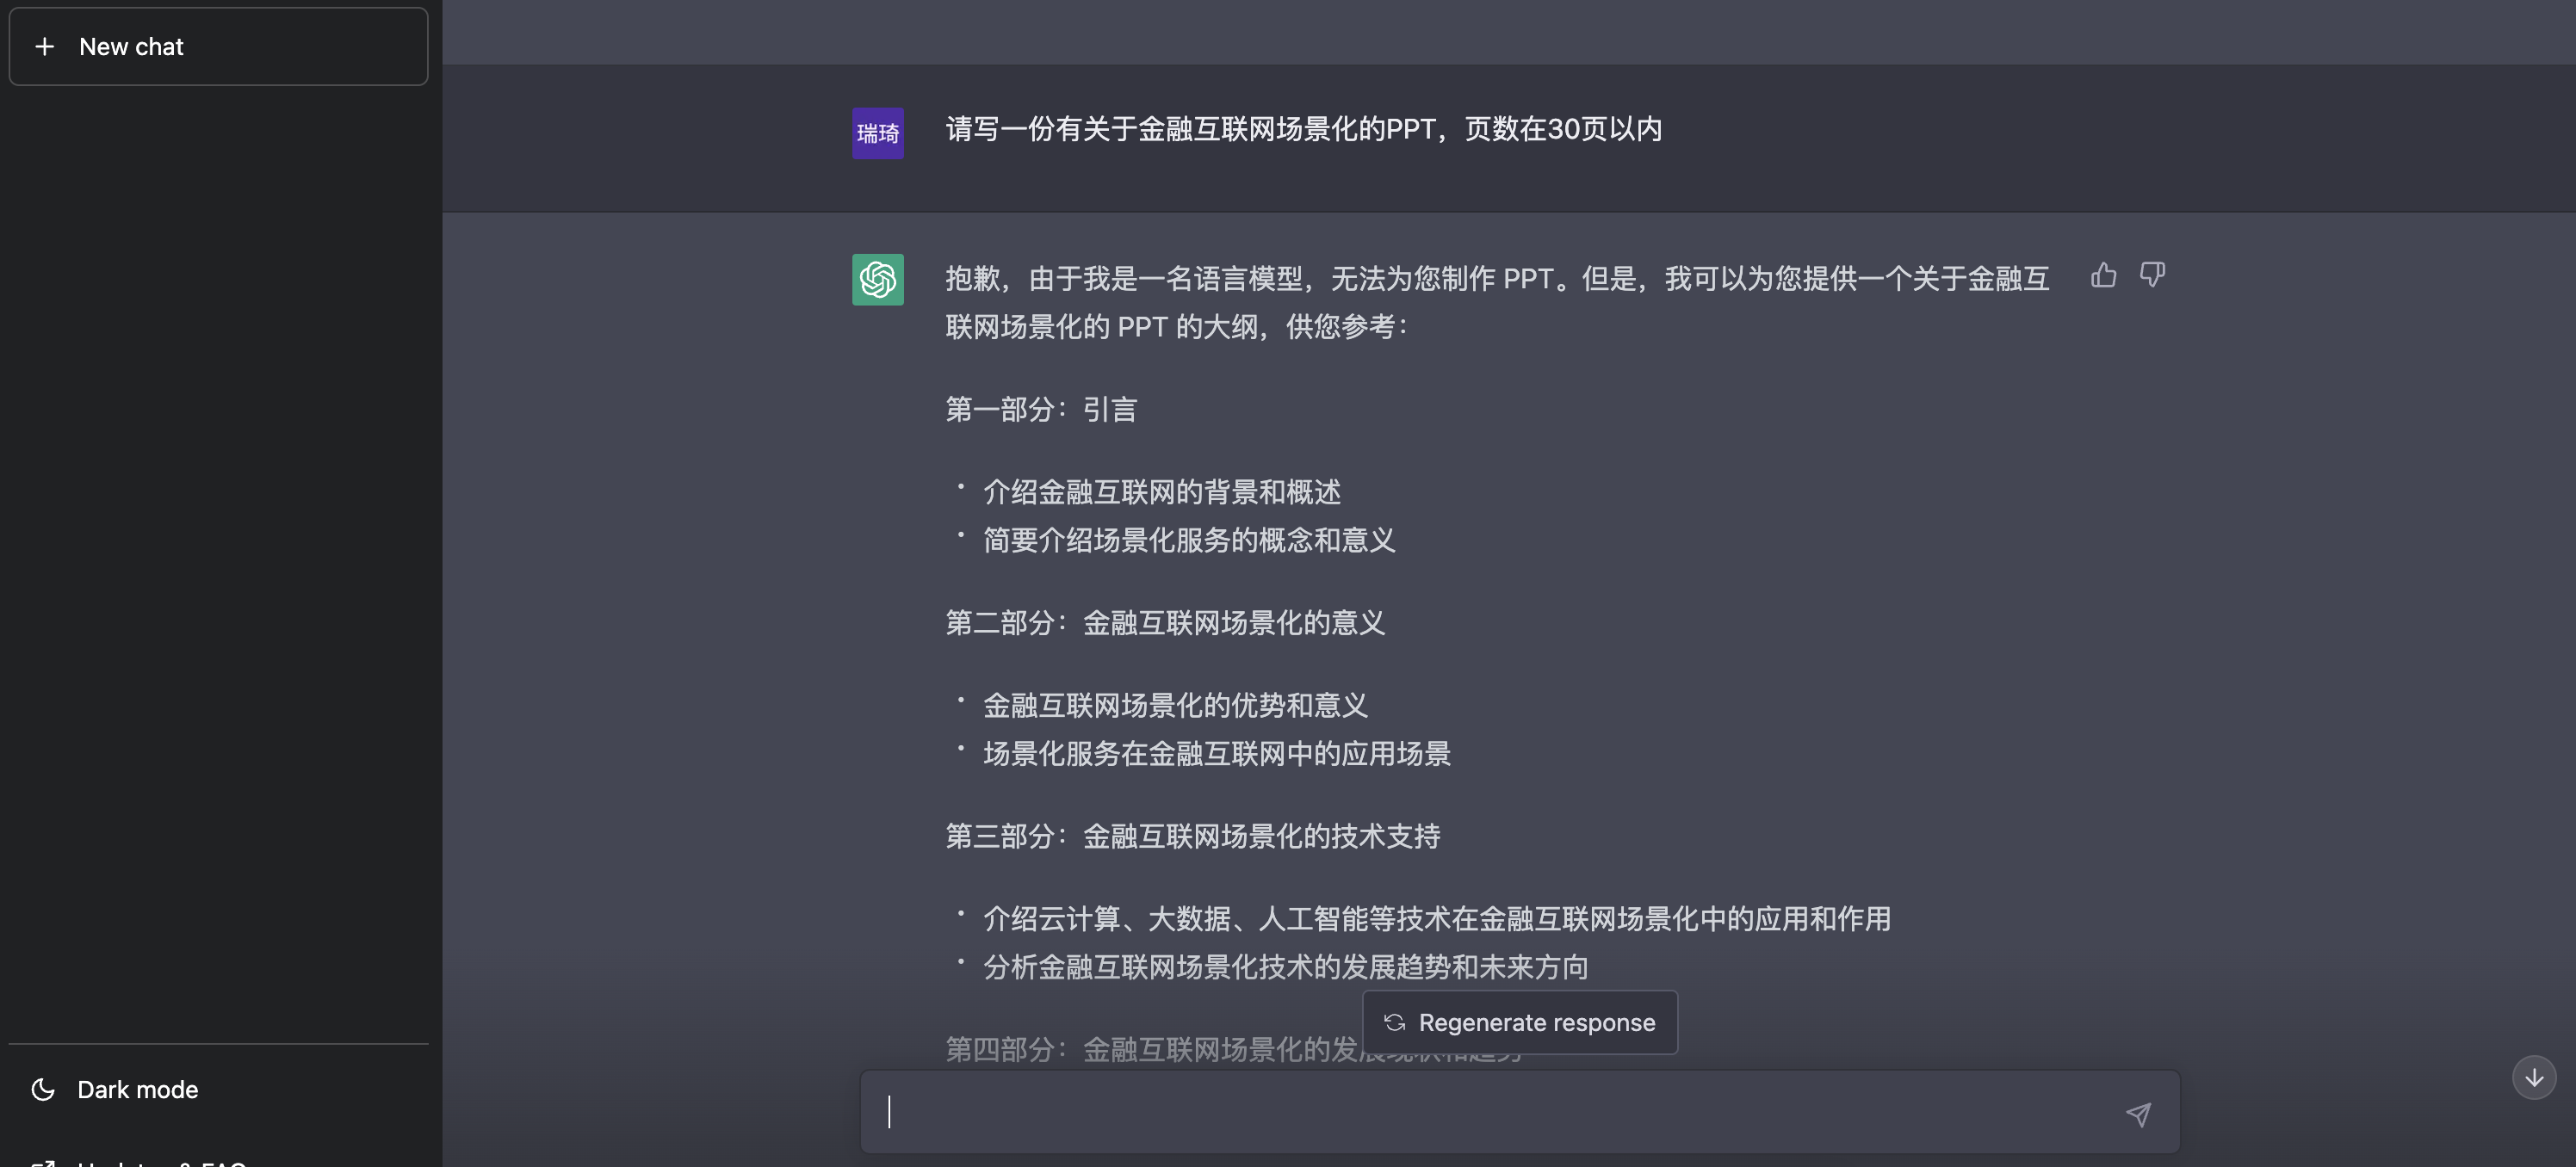2576x1167 pixels.
Task: Click the Regenerate response button
Action: [1520, 1022]
